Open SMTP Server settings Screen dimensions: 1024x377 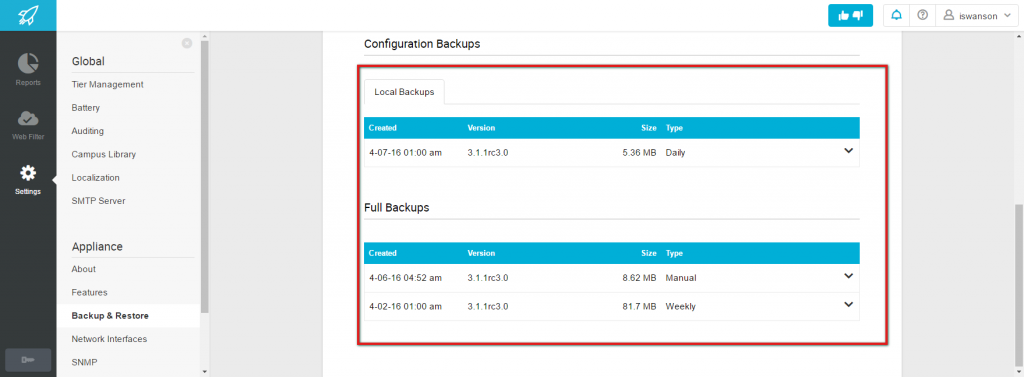click(98, 201)
